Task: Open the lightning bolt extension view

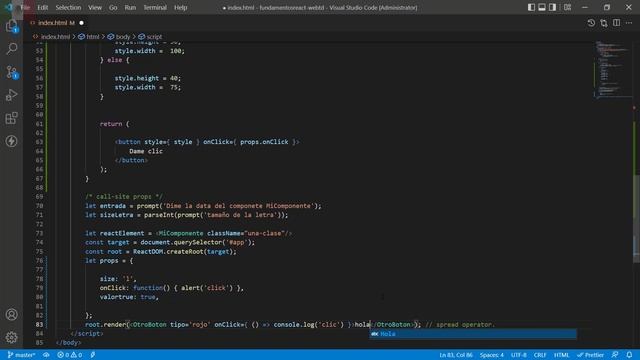Action: [x=11, y=141]
